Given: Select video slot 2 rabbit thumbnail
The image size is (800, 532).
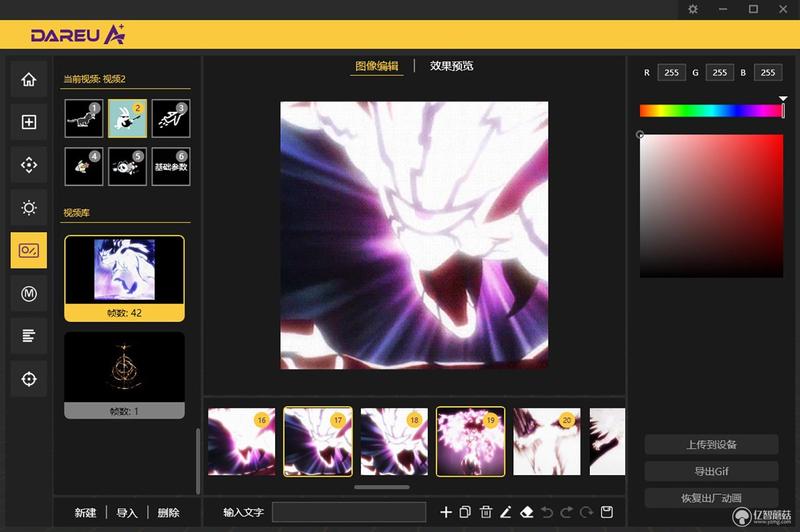Looking at the screenshot, I should click(x=128, y=118).
